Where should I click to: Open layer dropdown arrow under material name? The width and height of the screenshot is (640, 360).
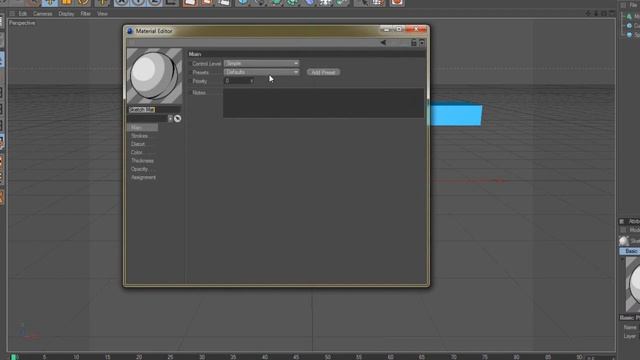[x=170, y=119]
